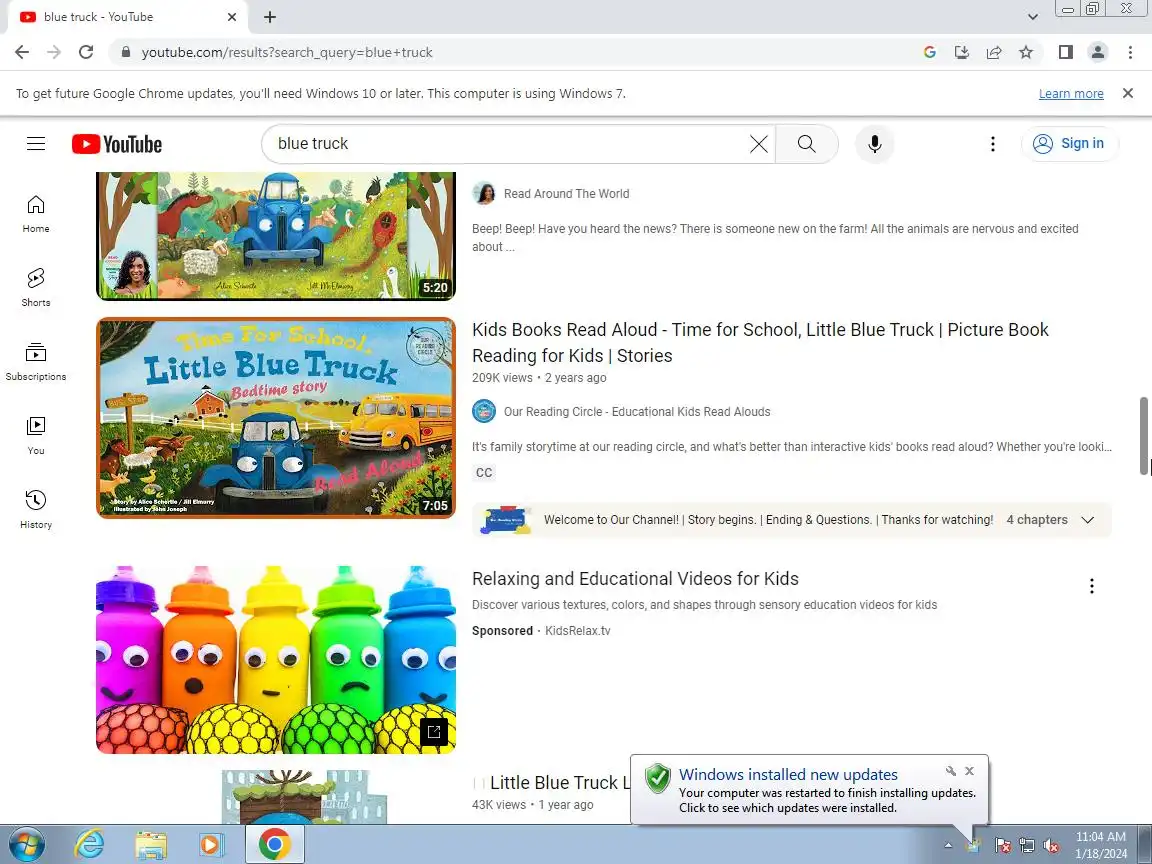The image size is (1152, 864).
Task: Open Windows Media Player from taskbar
Action: click(x=212, y=844)
